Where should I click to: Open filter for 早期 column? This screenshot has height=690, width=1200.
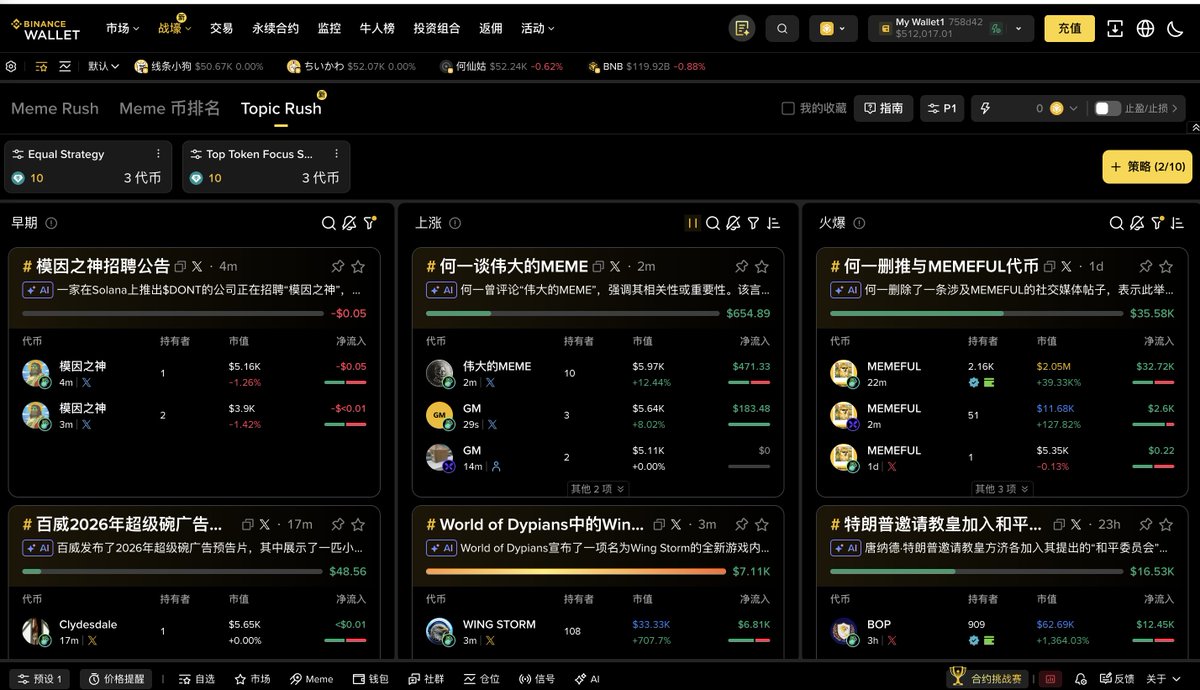point(369,223)
